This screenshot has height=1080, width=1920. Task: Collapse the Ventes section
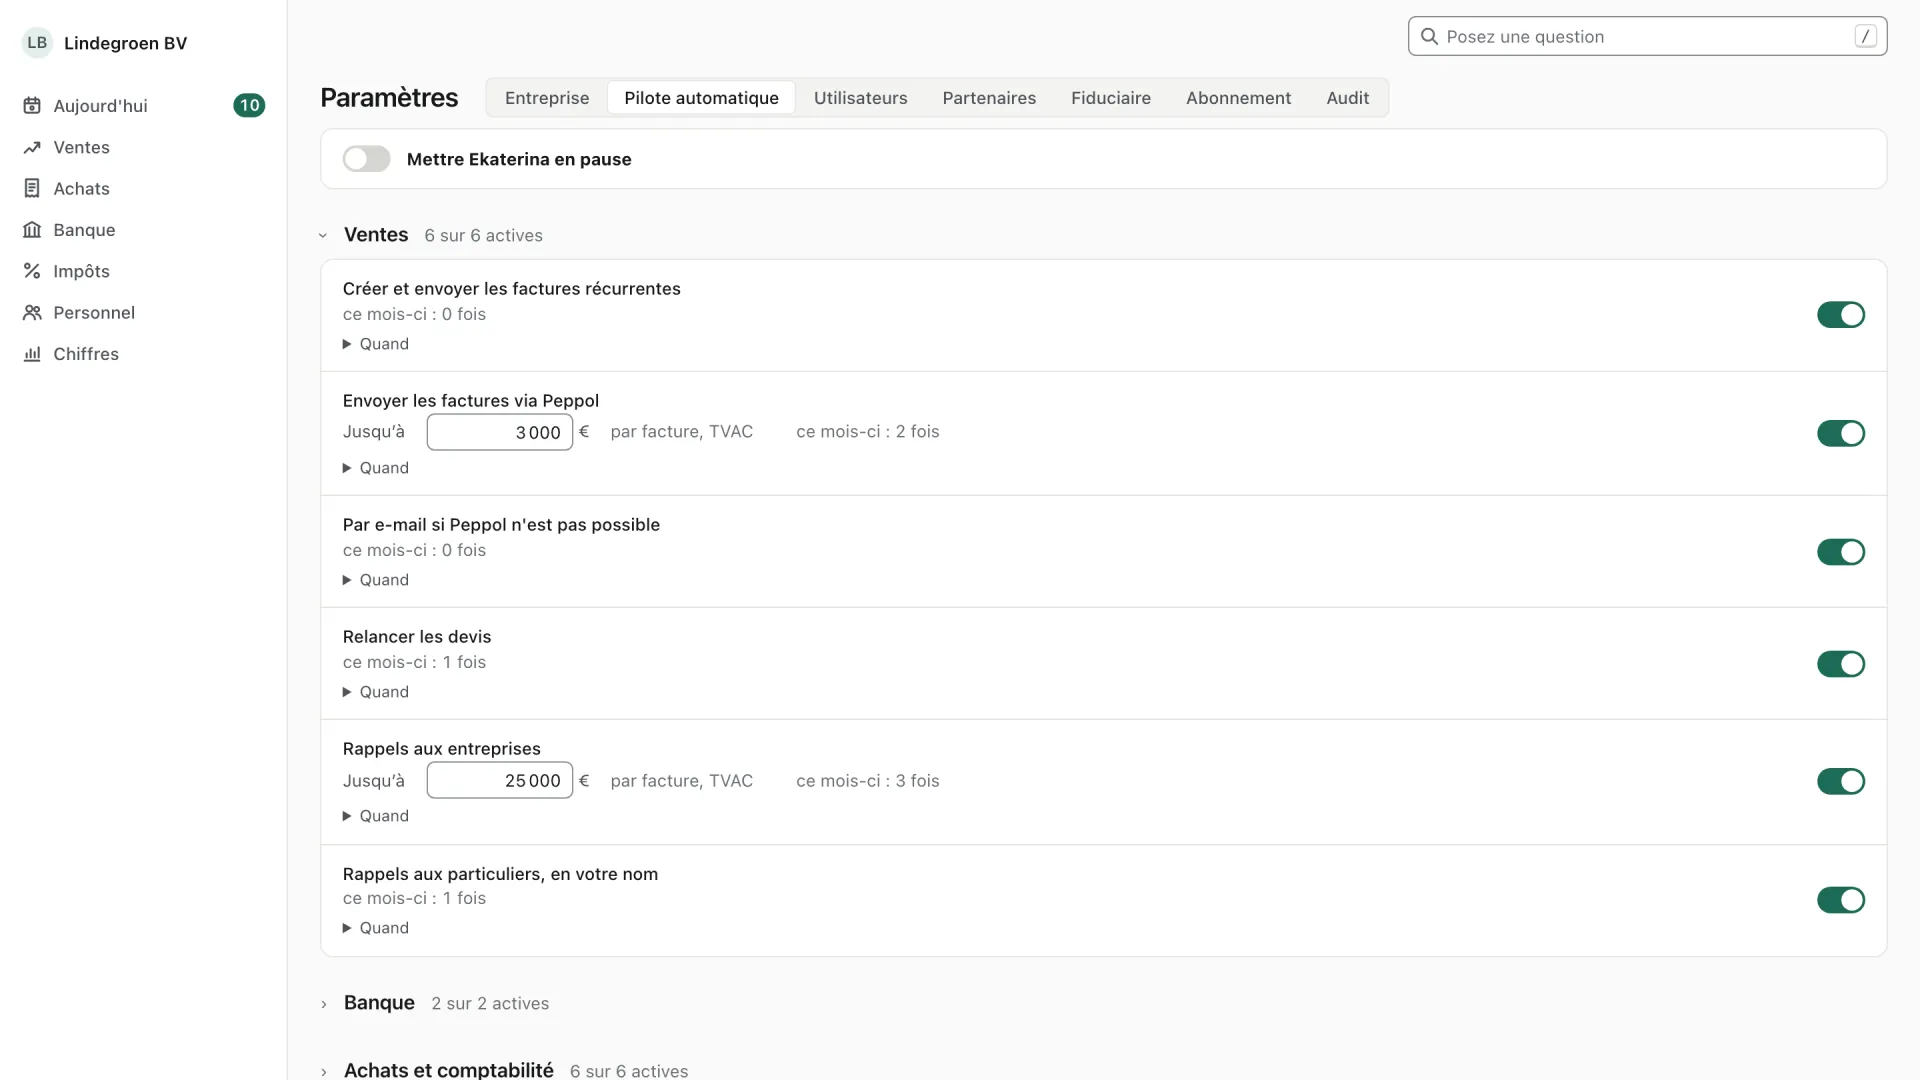323,235
